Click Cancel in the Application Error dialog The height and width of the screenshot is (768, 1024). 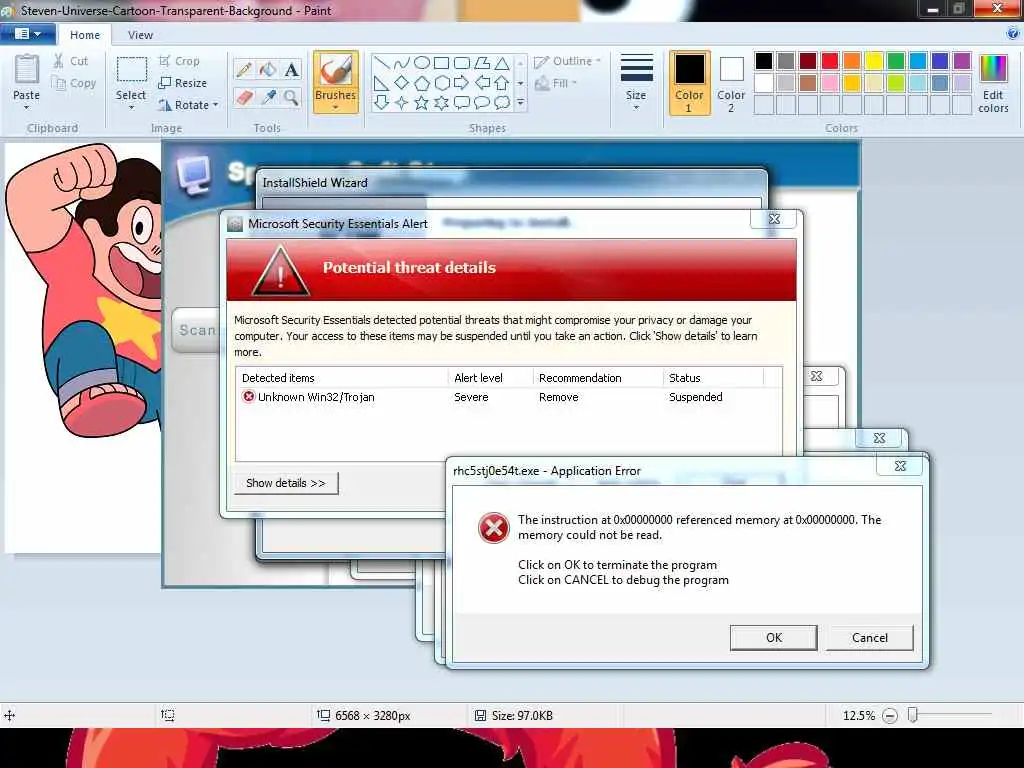pyautogui.click(x=870, y=638)
